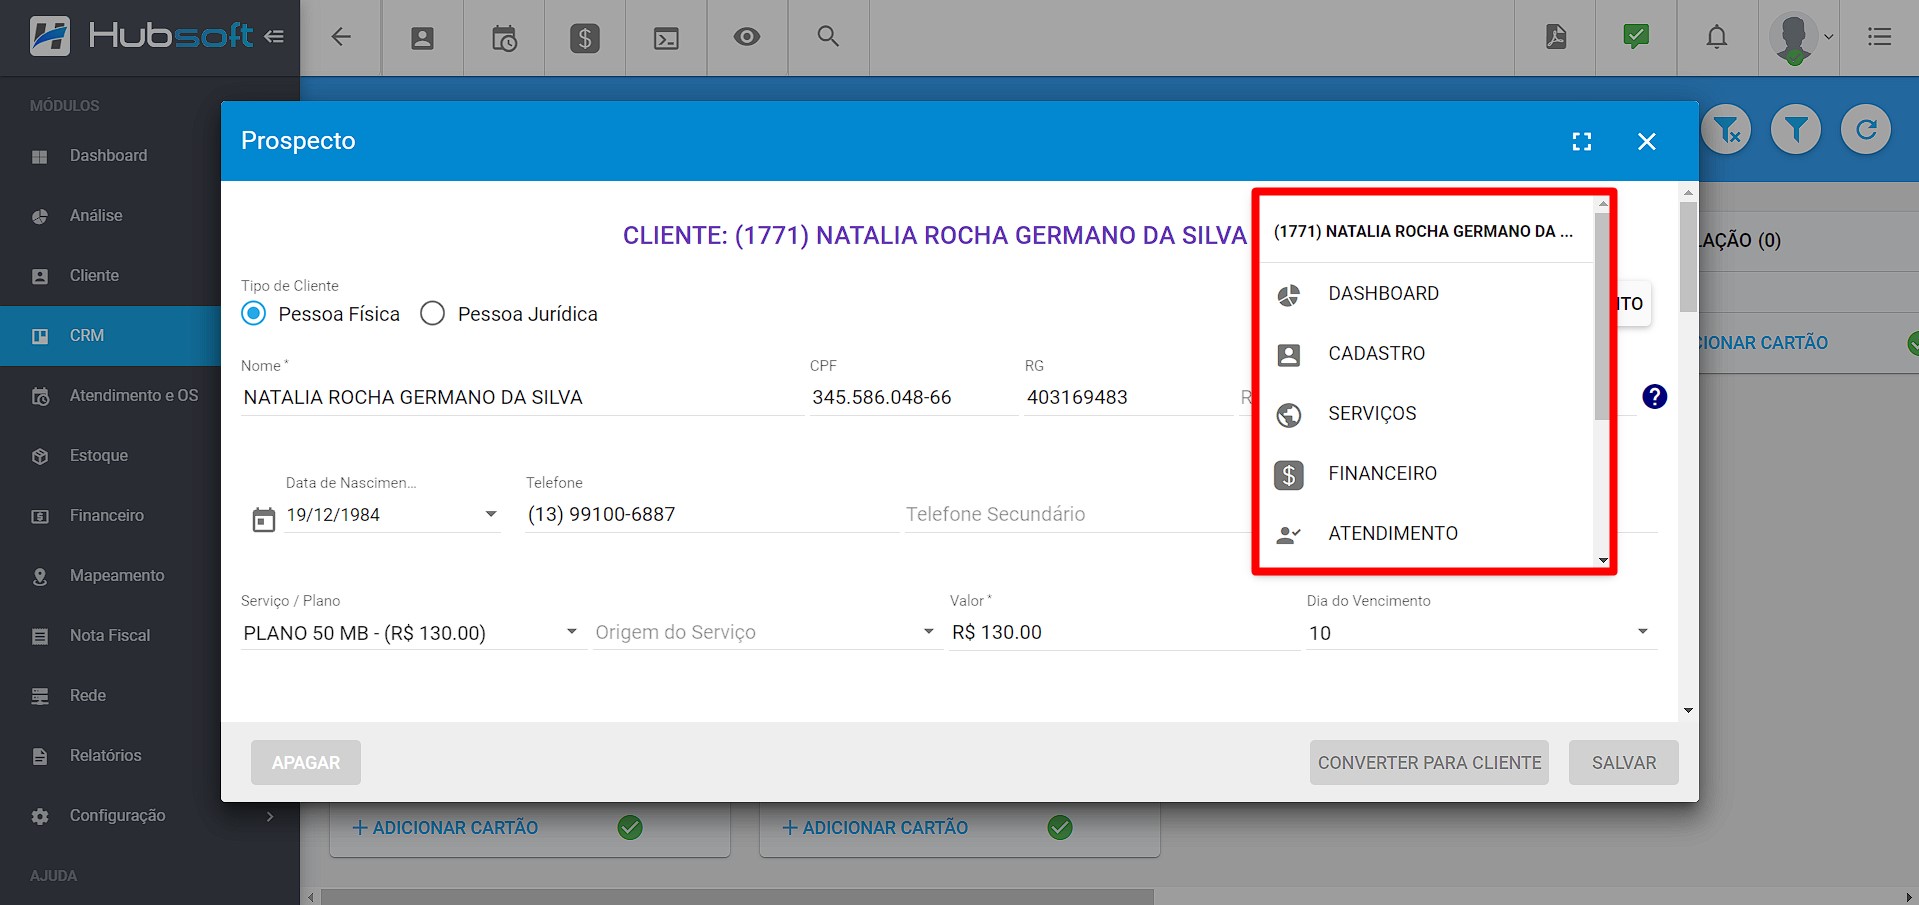The width and height of the screenshot is (1919, 905).
Task: Collapse sidebar using arrow beside Hubsoft logo
Action: 274,37
